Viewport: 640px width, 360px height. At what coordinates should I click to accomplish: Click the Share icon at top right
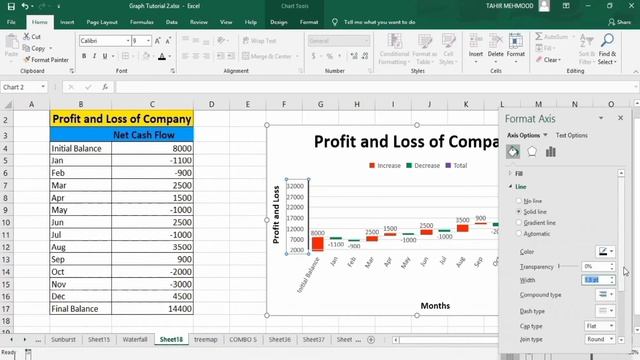pos(611,22)
